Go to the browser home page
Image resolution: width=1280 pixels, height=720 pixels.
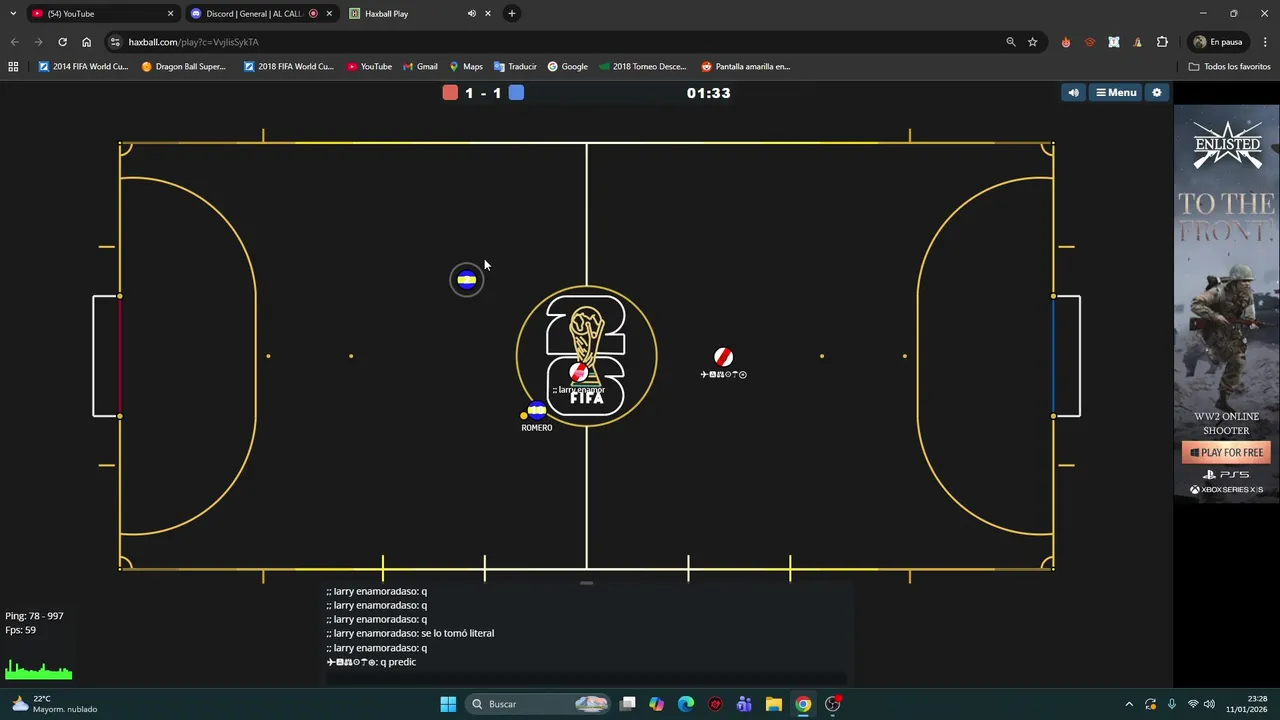(x=87, y=42)
